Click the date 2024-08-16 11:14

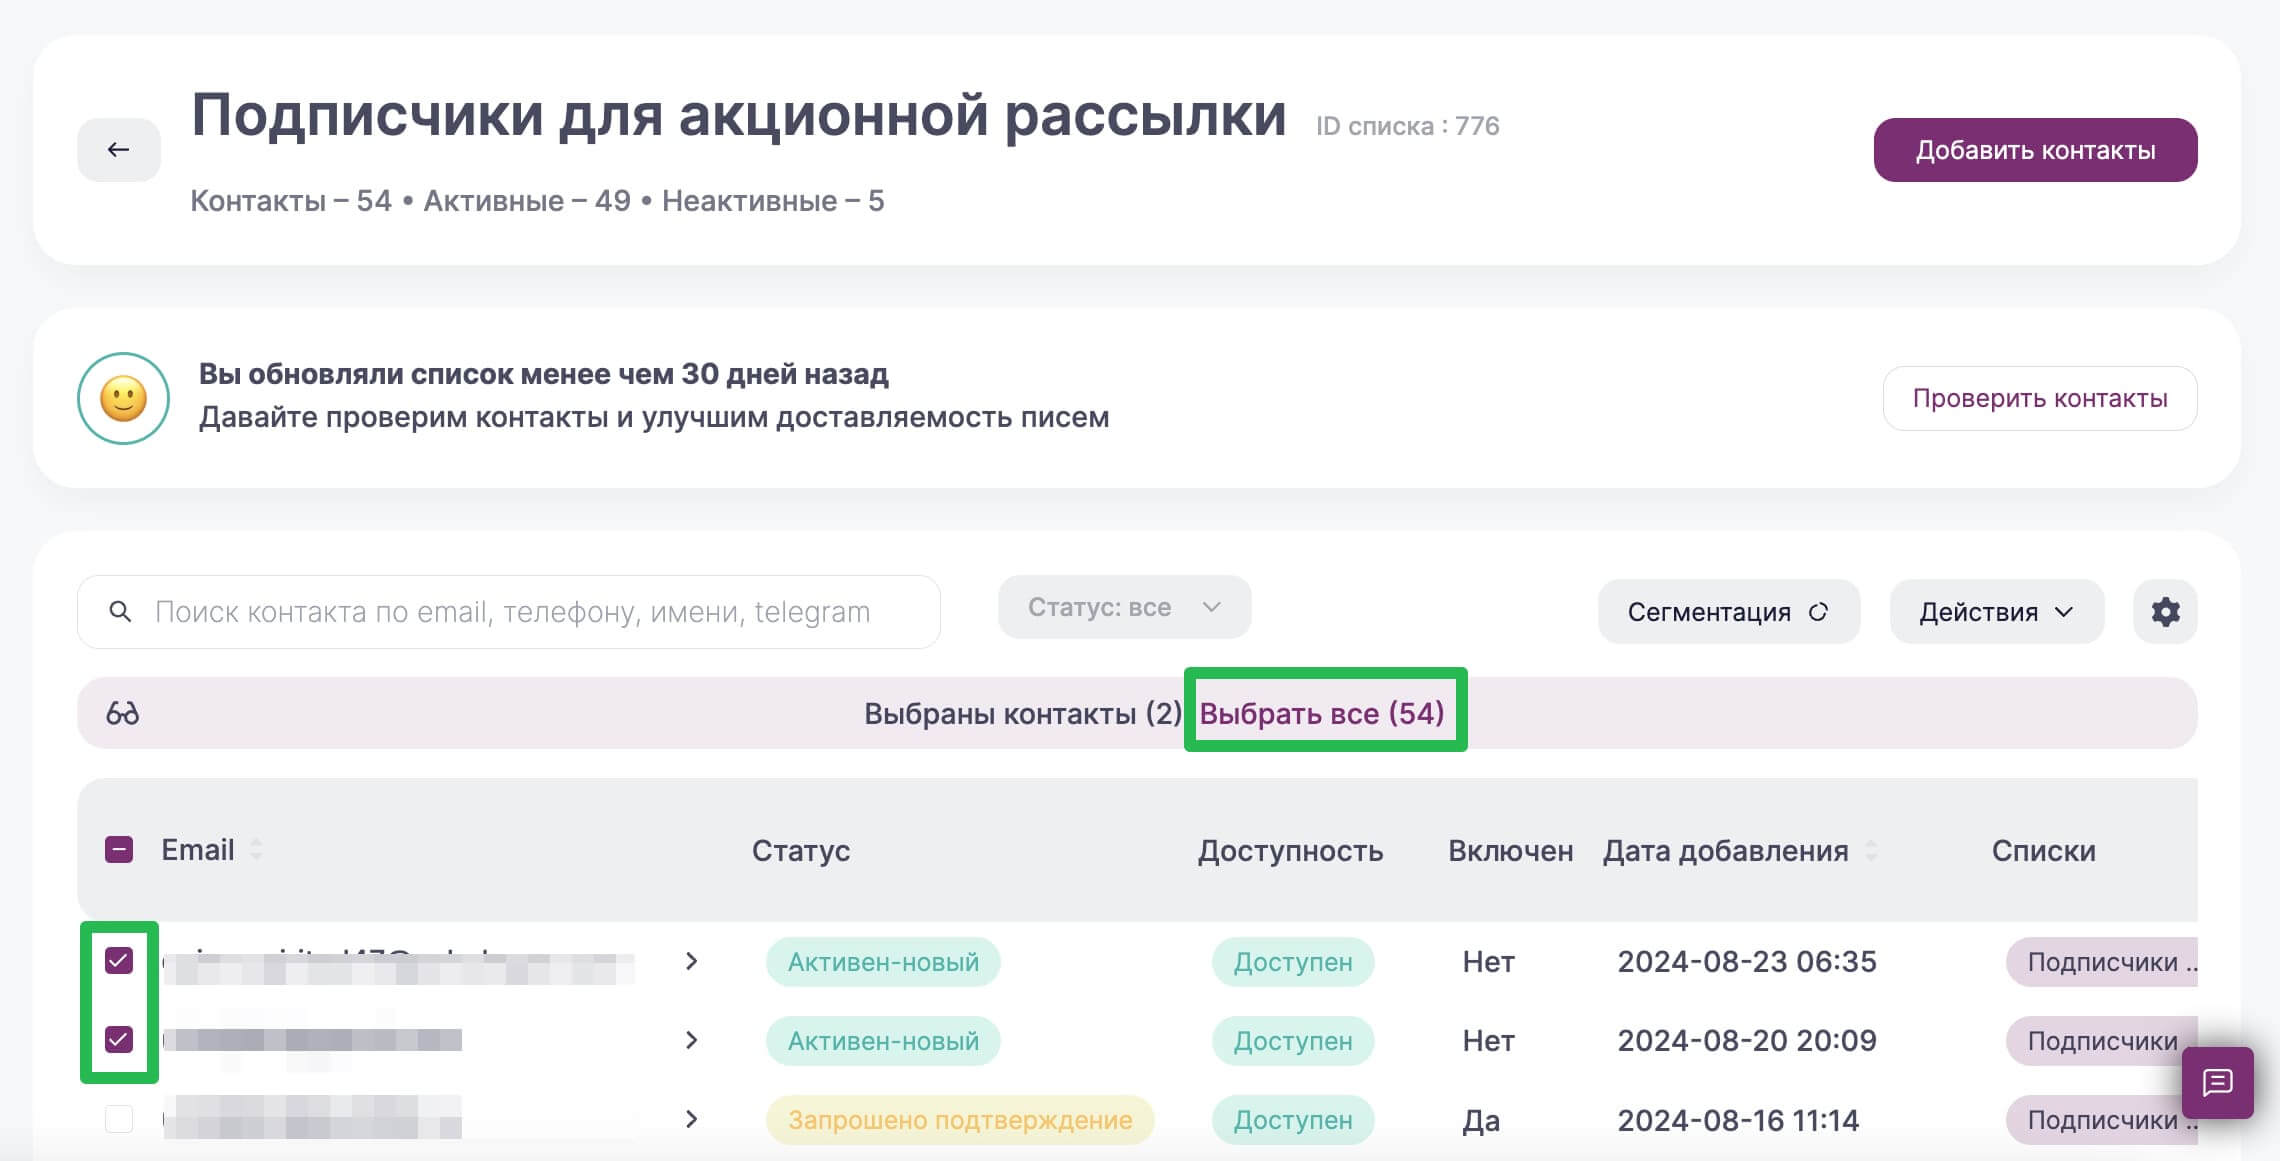tap(1738, 1119)
